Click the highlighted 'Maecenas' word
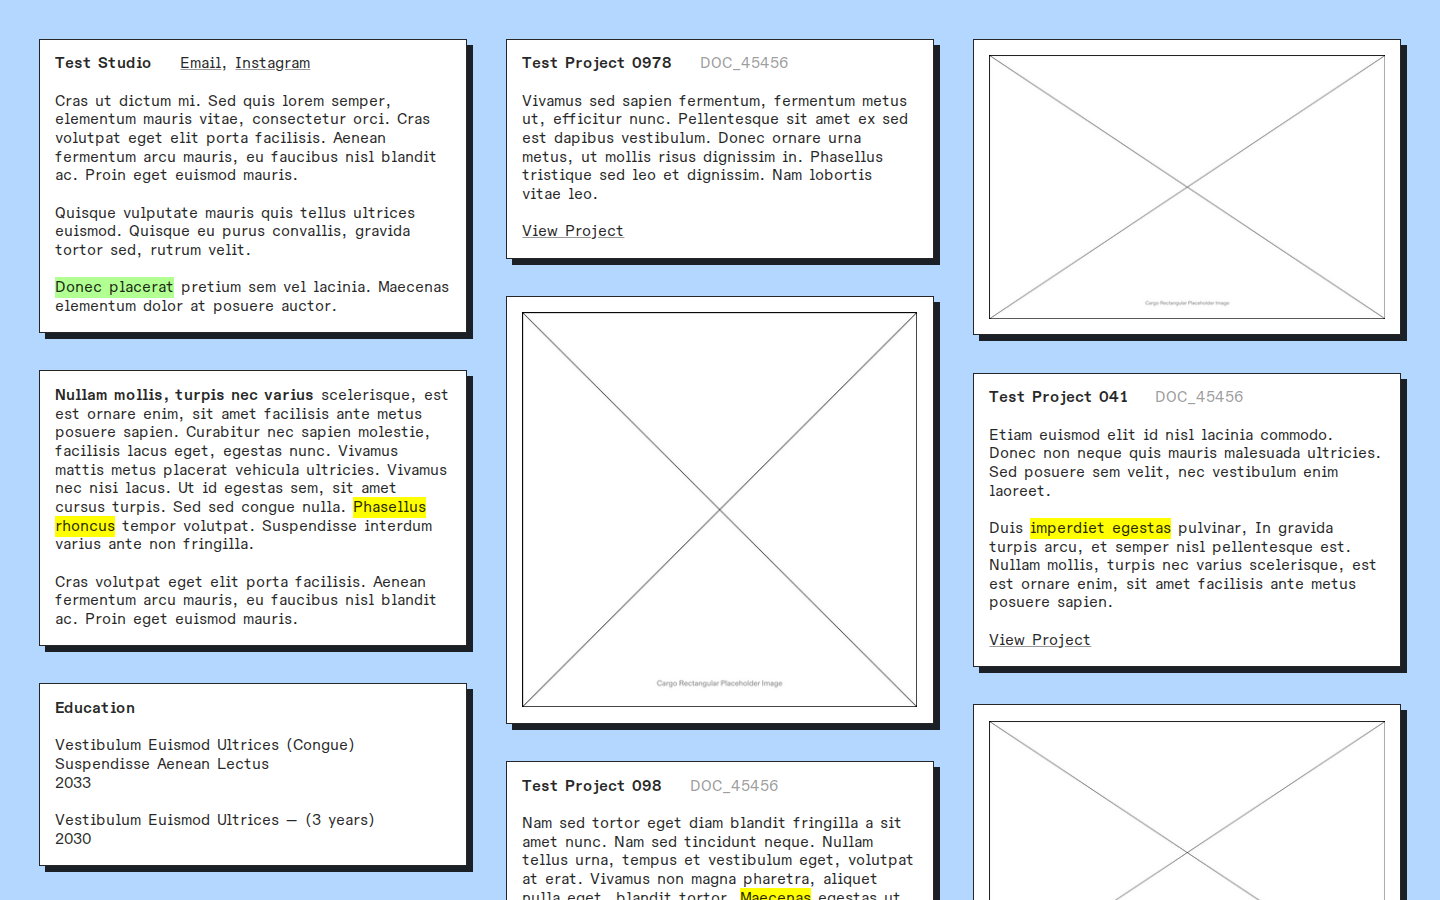This screenshot has width=1440, height=900. click(x=775, y=894)
